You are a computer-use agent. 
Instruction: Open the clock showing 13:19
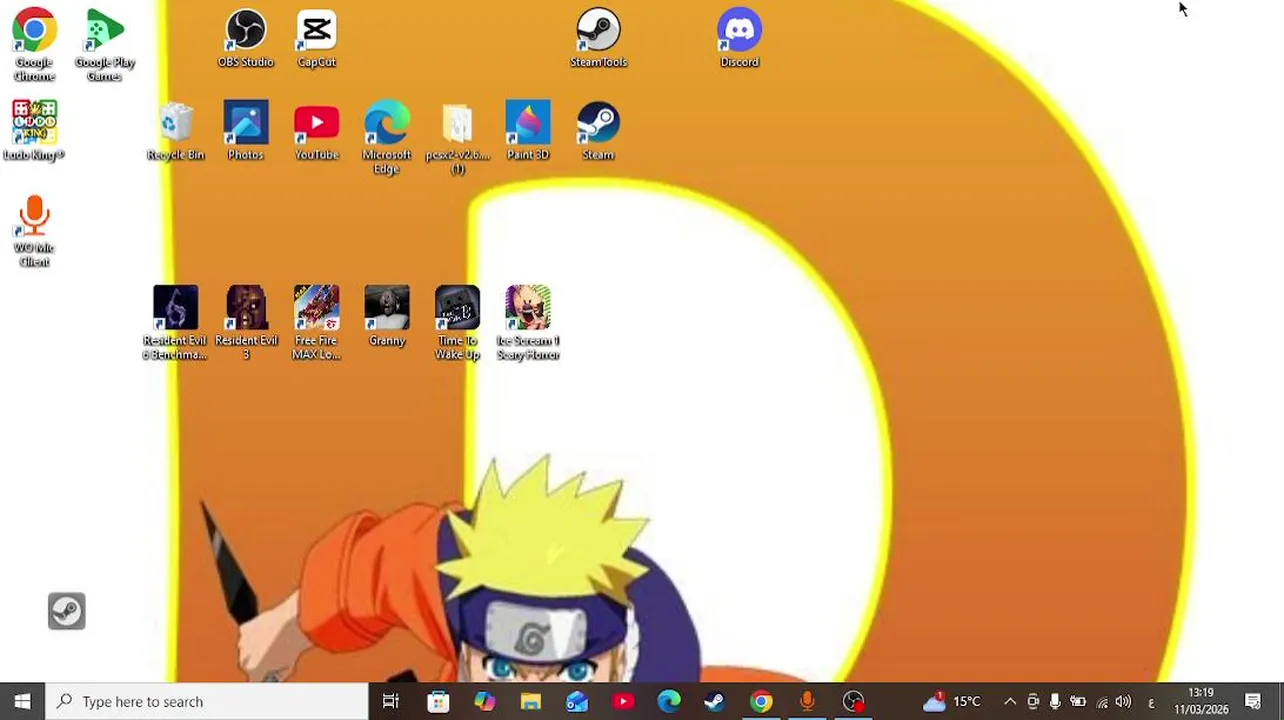click(x=1201, y=701)
